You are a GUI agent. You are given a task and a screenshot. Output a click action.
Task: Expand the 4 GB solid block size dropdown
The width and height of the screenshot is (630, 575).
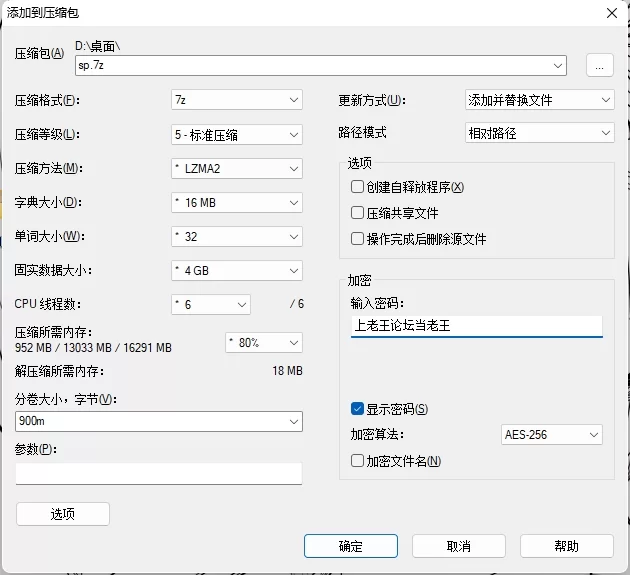pyautogui.click(x=236, y=270)
